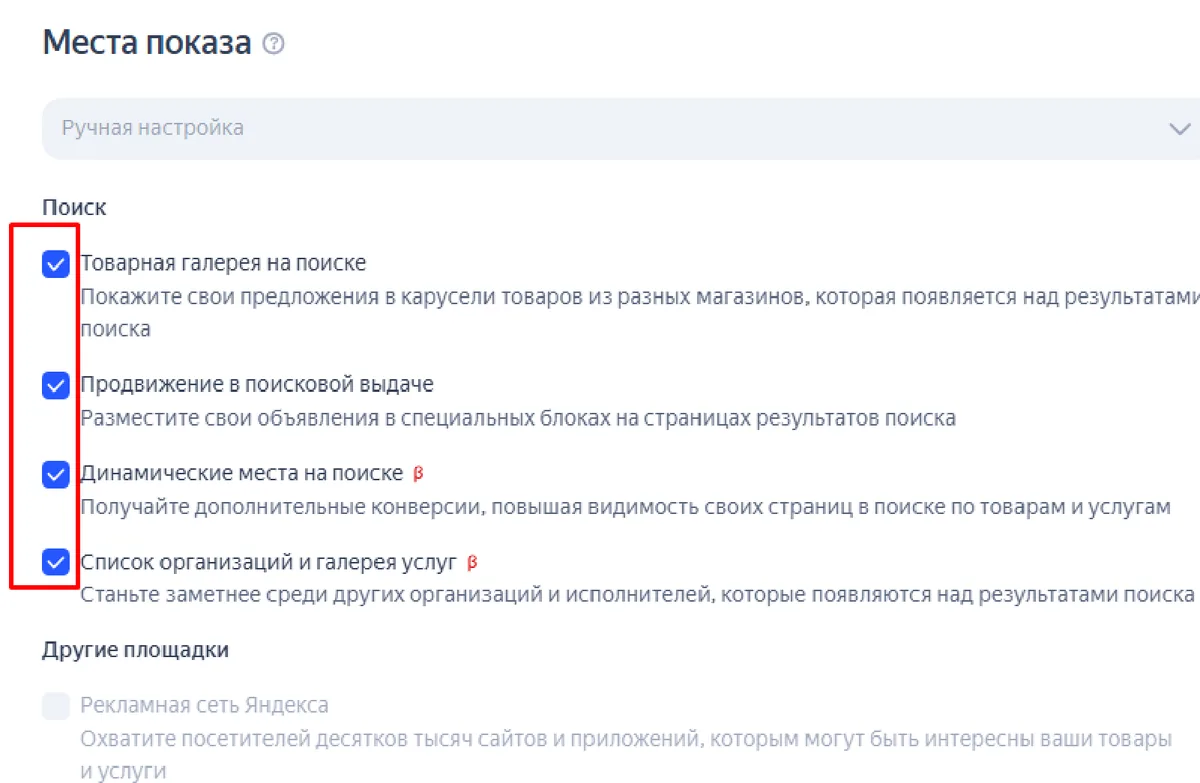Click the beta badge beside Список организаций и галерея услуг
The image size is (1200, 783).
click(x=472, y=562)
